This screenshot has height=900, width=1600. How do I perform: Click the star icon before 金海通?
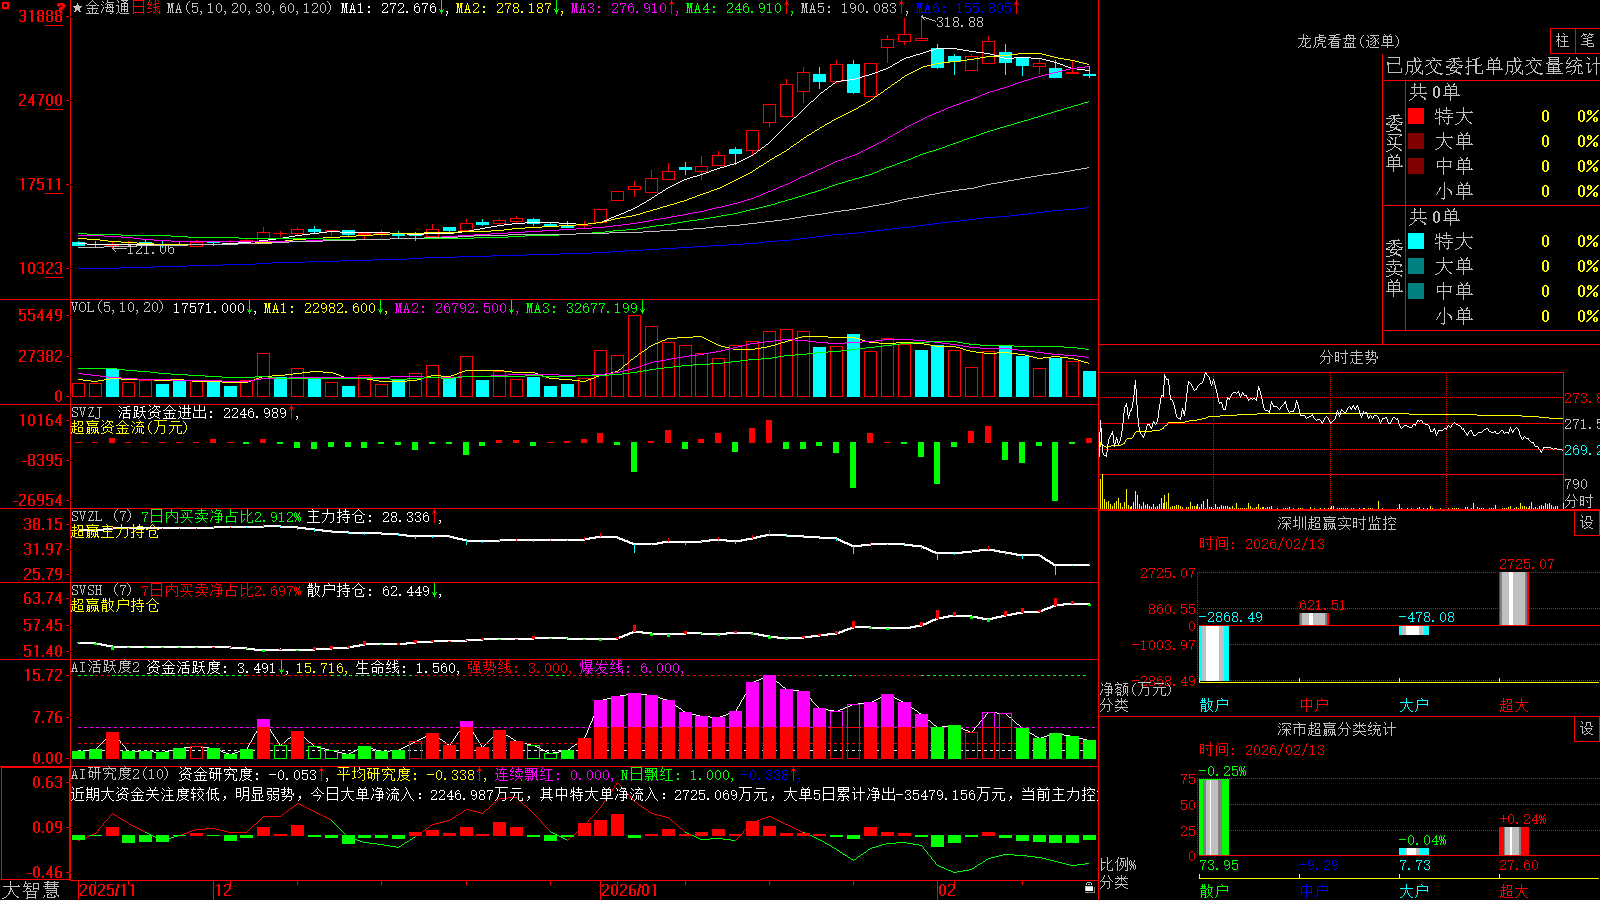[78, 8]
